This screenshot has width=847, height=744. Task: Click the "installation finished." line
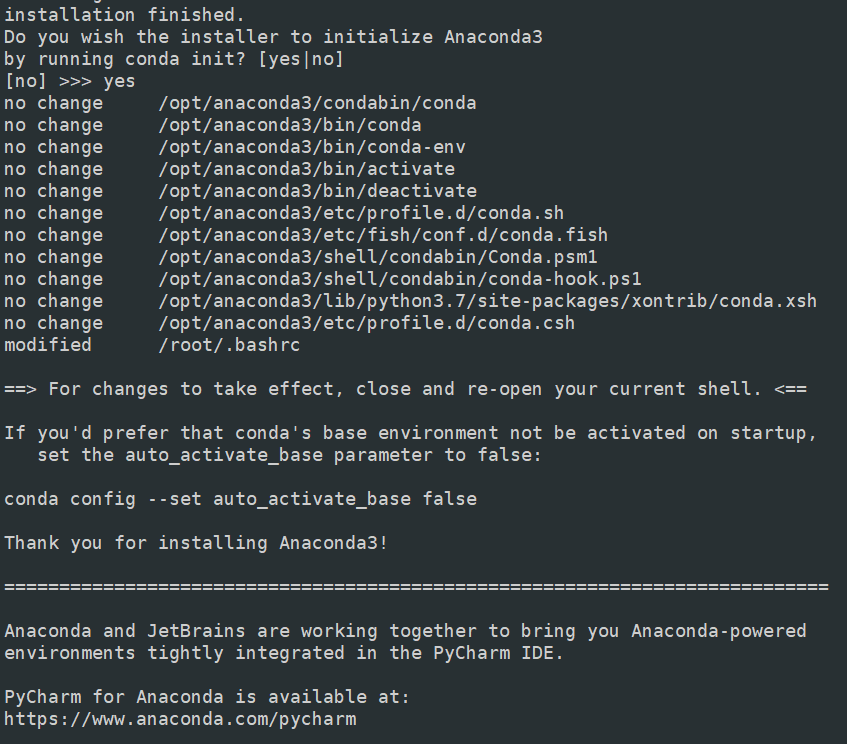(x=124, y=15)
